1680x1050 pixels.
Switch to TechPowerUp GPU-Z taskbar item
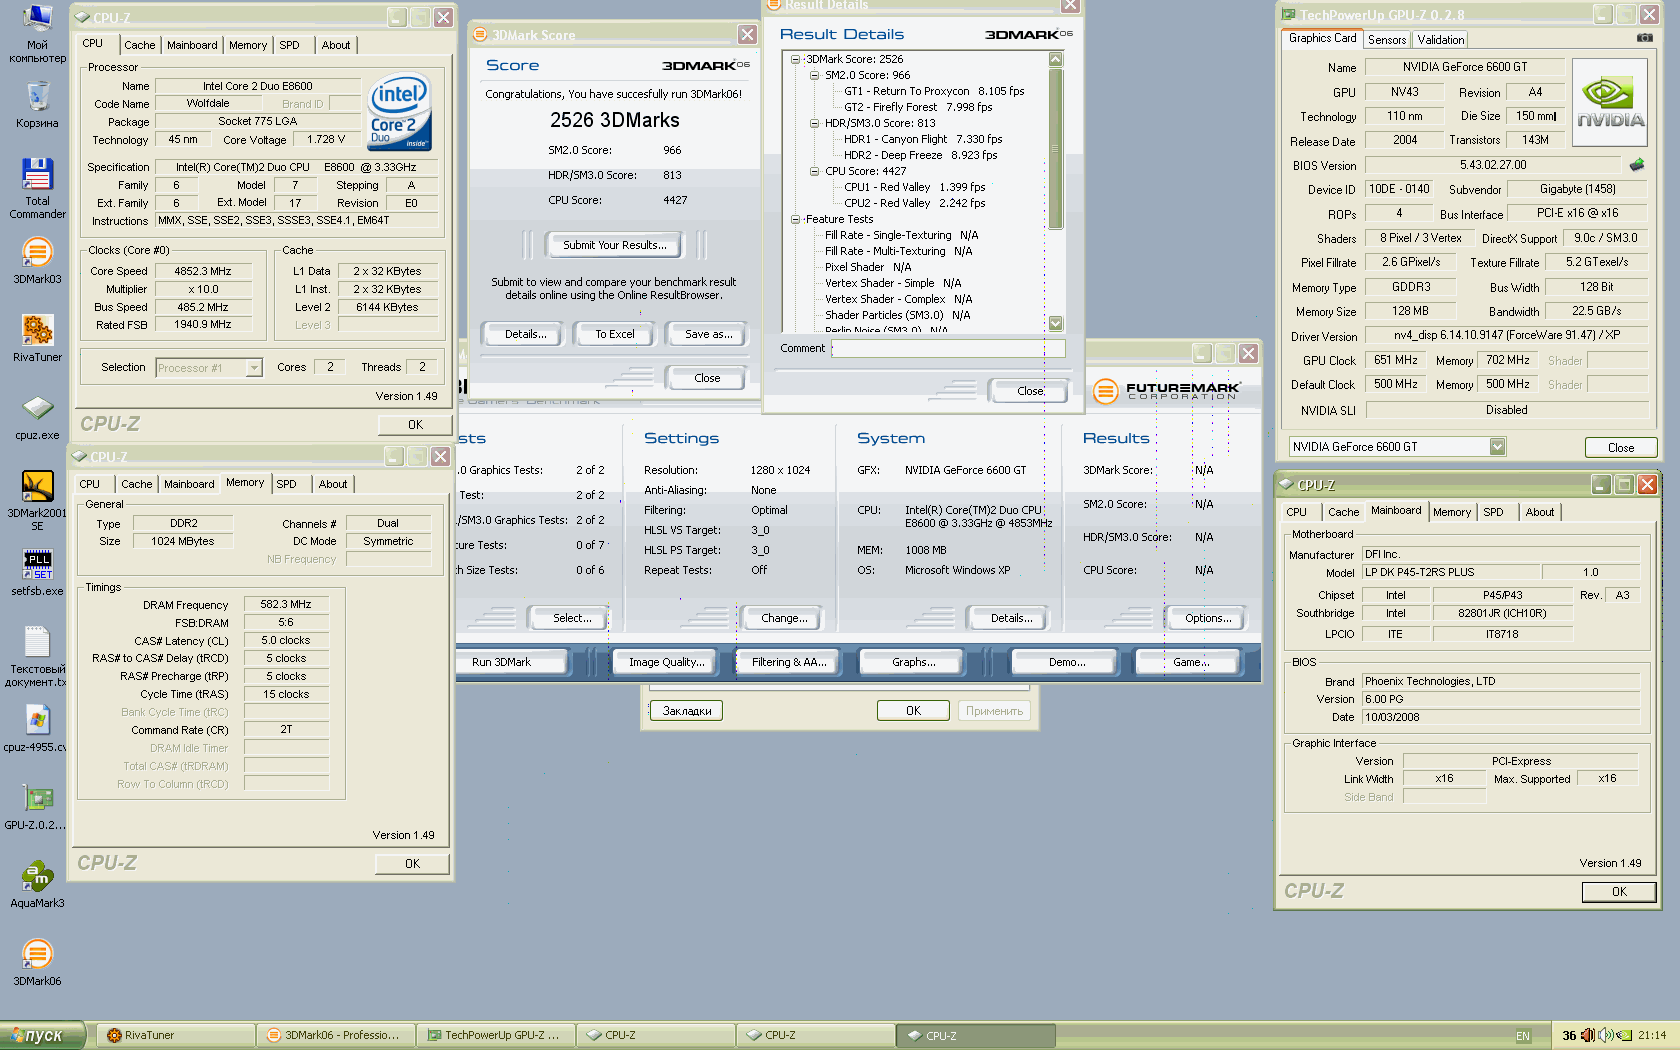496,1035
